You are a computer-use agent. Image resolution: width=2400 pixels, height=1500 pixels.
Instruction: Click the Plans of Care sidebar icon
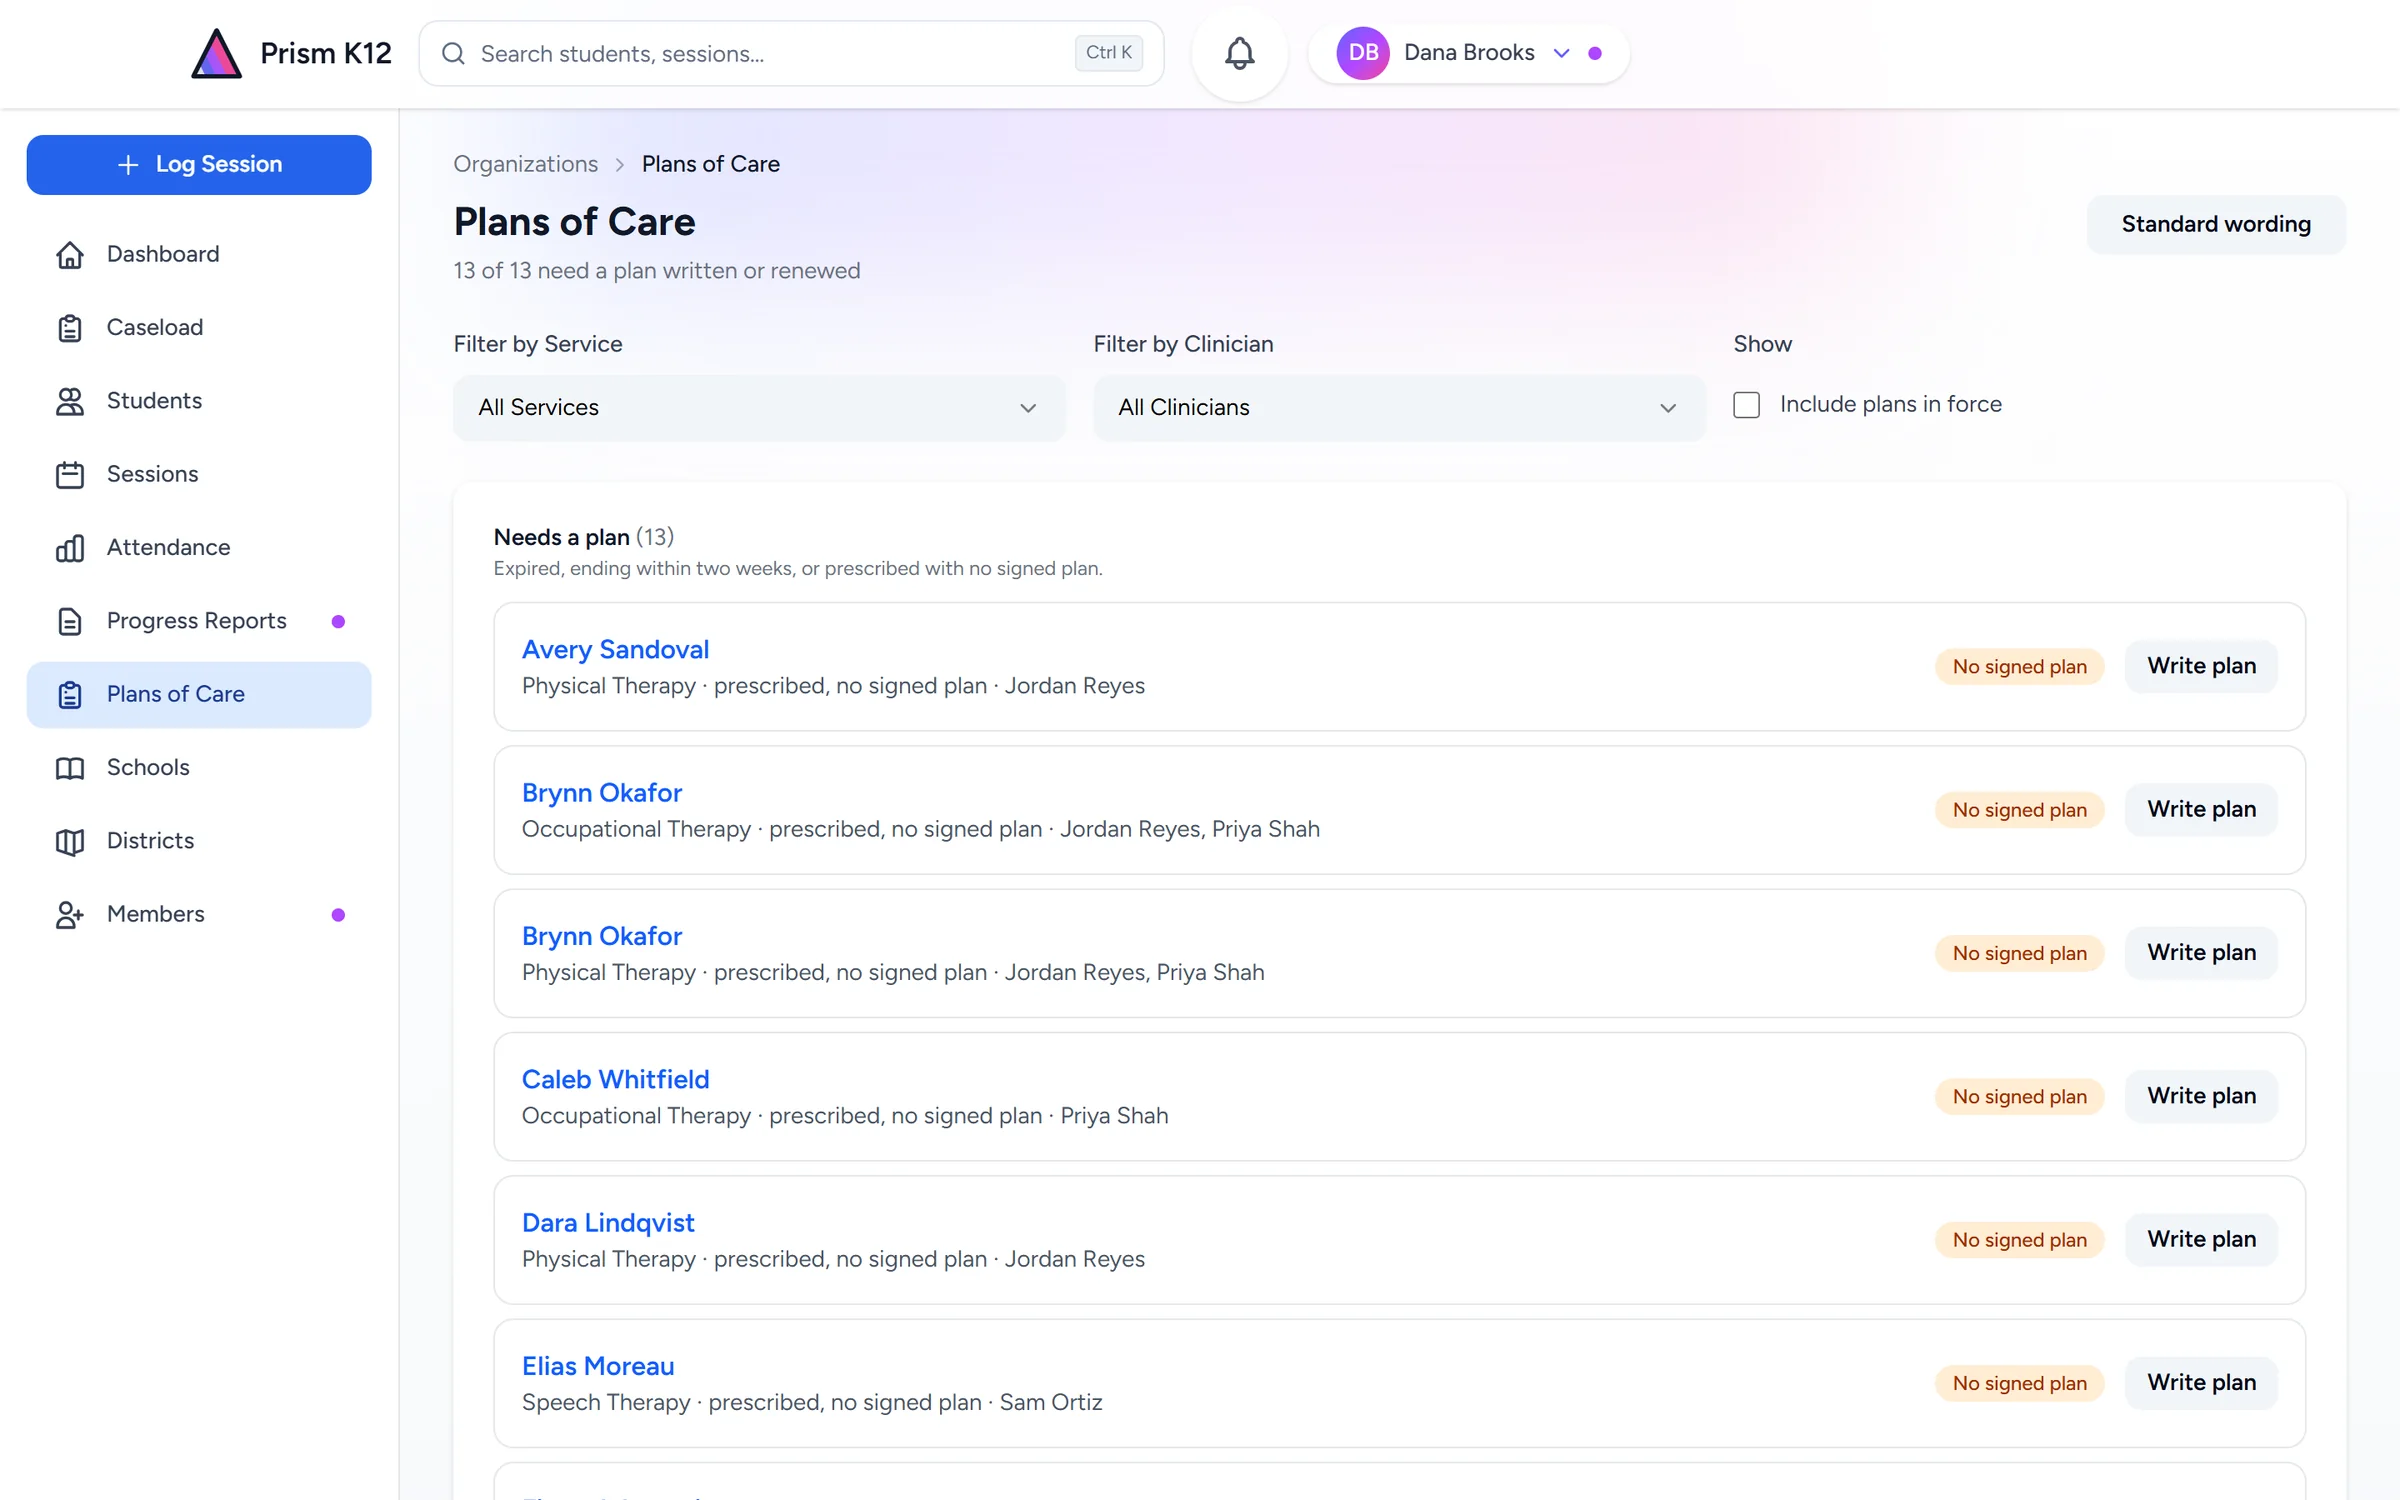tap(70, 694)
